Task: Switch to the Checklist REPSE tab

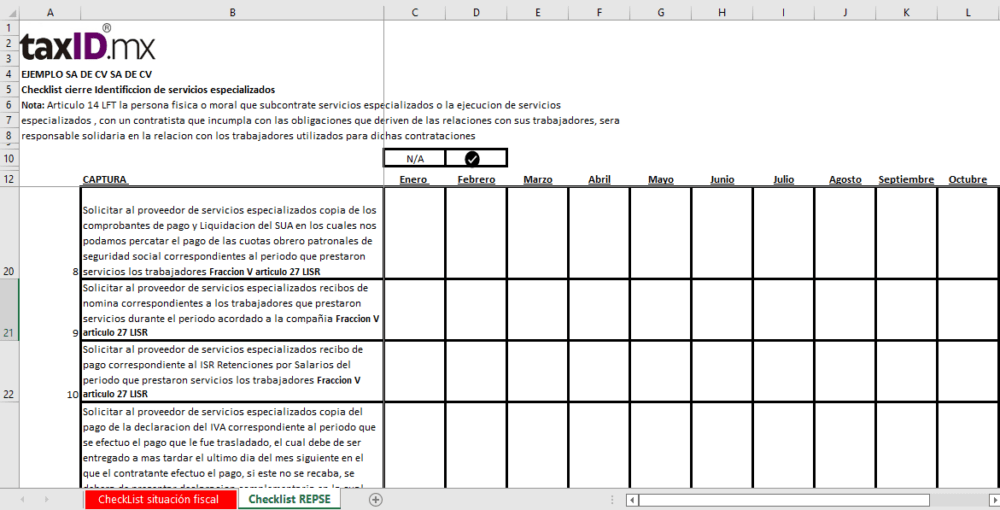Action: coord(289,499)
